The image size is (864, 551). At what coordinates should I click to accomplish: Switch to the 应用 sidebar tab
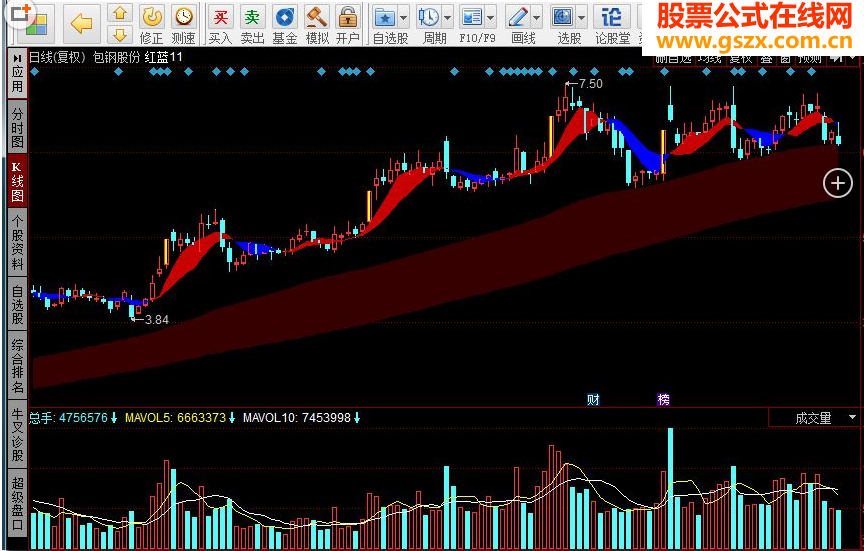click(17, 73)
